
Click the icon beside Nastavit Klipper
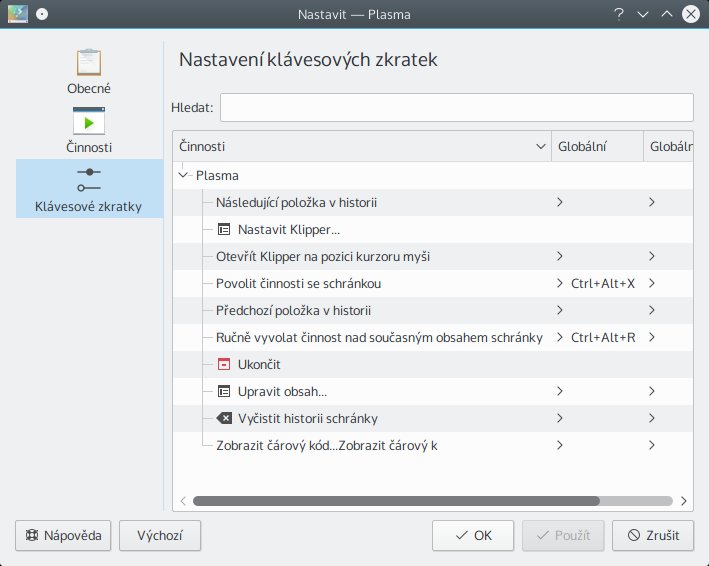tap(224, 229)
